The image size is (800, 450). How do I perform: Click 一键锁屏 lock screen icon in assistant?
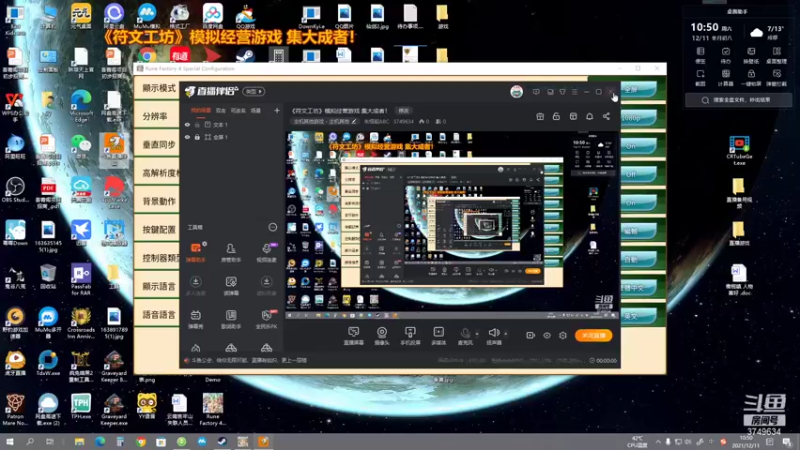coord(751,78)
